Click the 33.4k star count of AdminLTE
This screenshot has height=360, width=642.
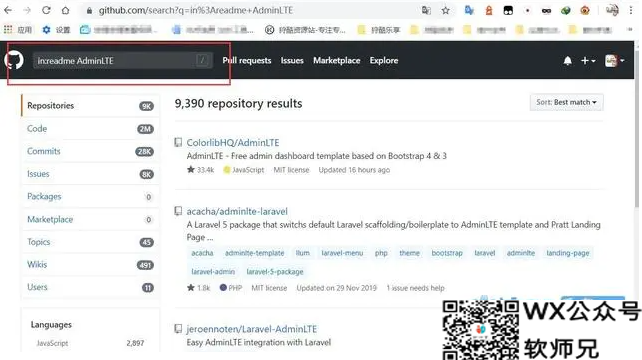pyautogui.click(x=201, y=170)
